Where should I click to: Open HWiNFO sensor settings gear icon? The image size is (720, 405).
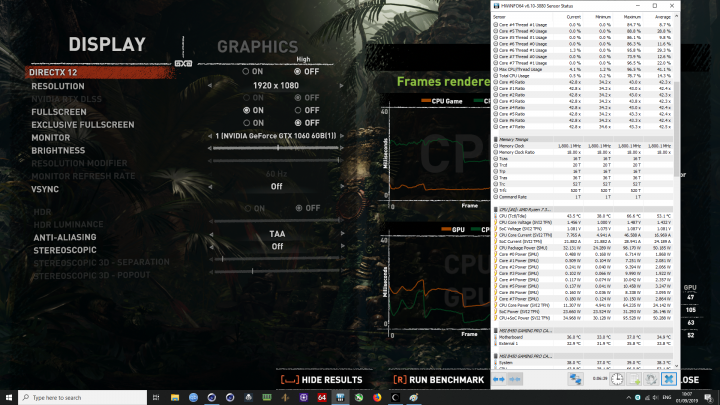click(651, 379)
